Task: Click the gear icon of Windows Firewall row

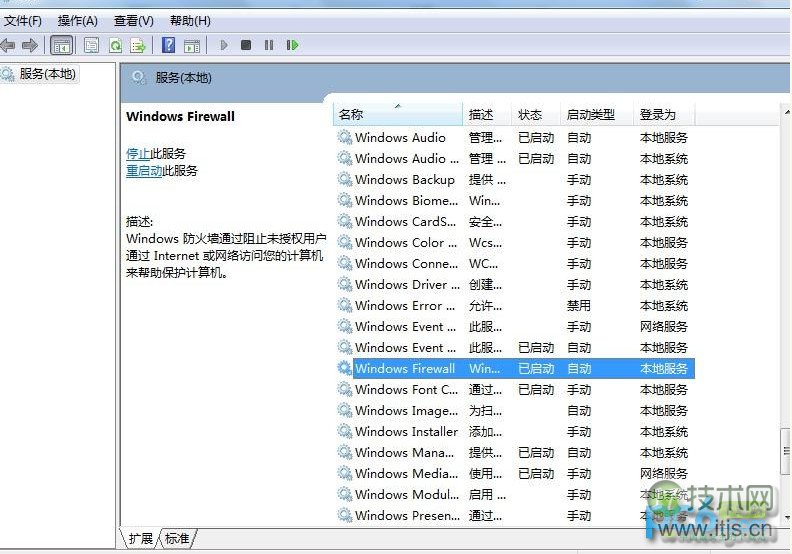Action: tap(344, 368)
